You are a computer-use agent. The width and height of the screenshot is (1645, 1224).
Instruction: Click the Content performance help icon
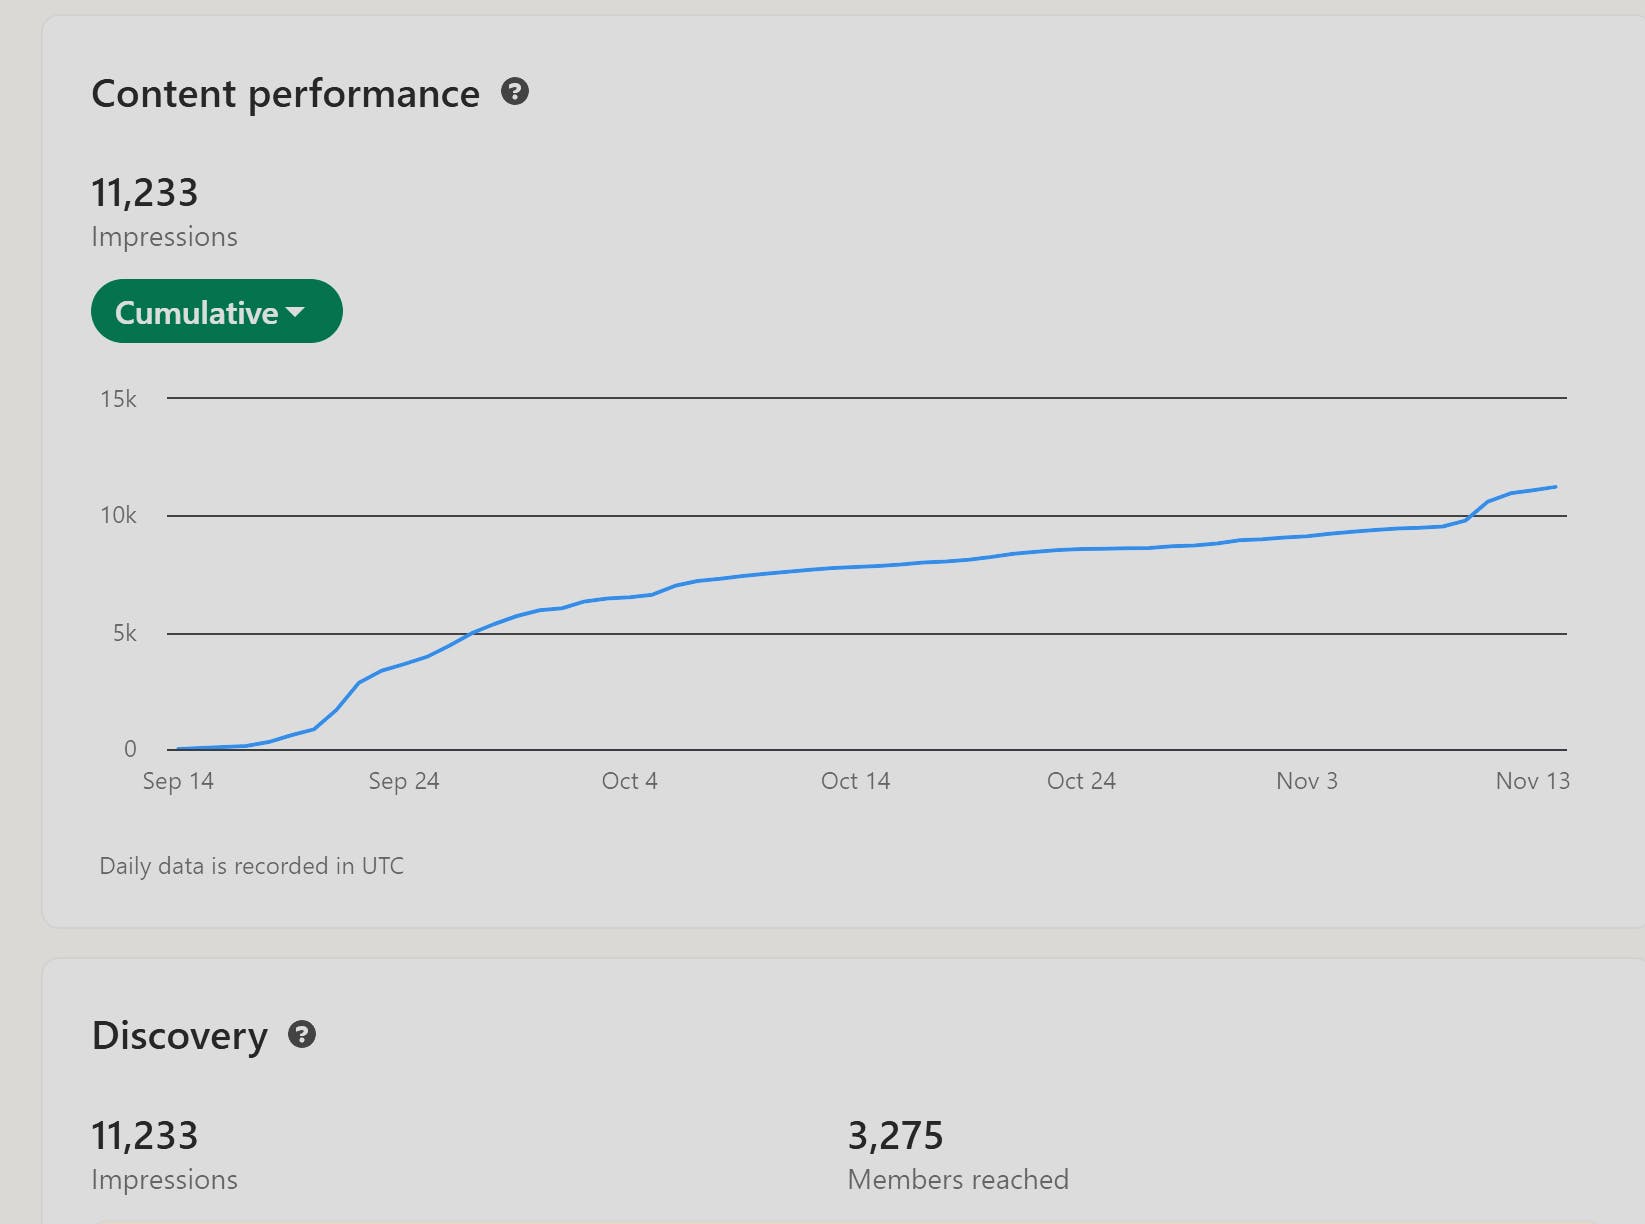[x=514, y=92]
